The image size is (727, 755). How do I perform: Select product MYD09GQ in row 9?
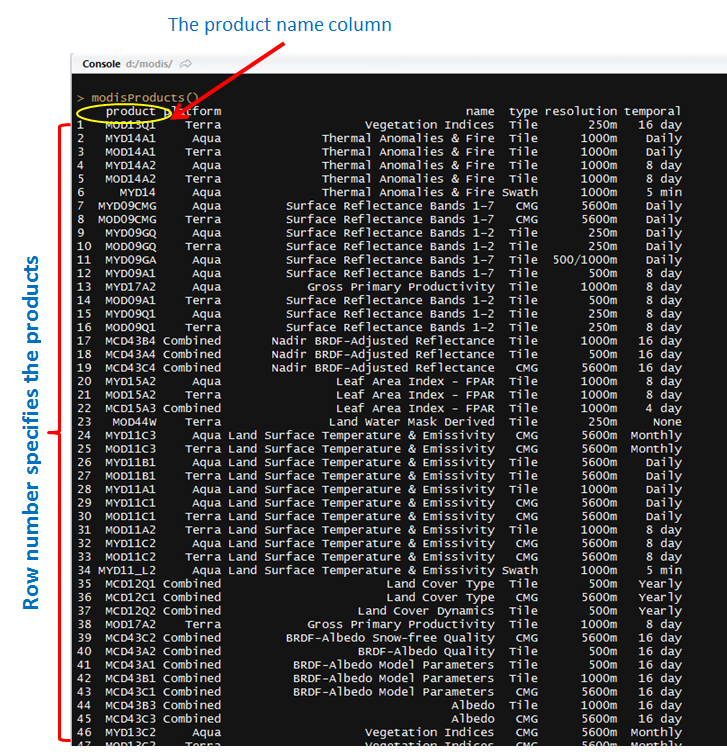[130, 233]
